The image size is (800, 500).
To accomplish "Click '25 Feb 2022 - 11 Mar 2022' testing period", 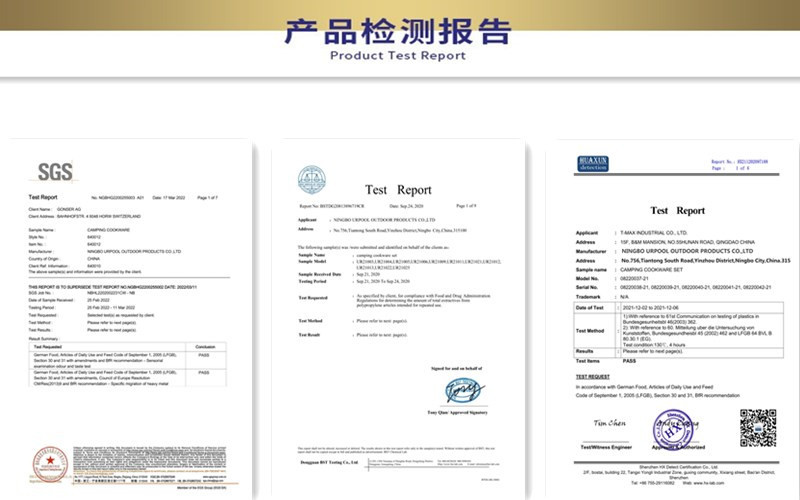I will (111, 308).
